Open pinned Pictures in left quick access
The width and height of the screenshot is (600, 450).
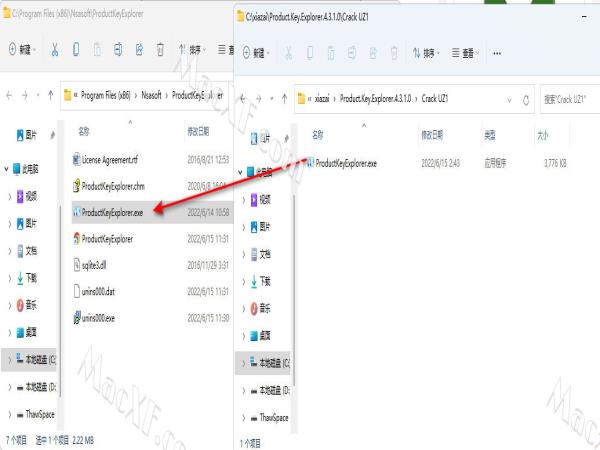(27, 135)
